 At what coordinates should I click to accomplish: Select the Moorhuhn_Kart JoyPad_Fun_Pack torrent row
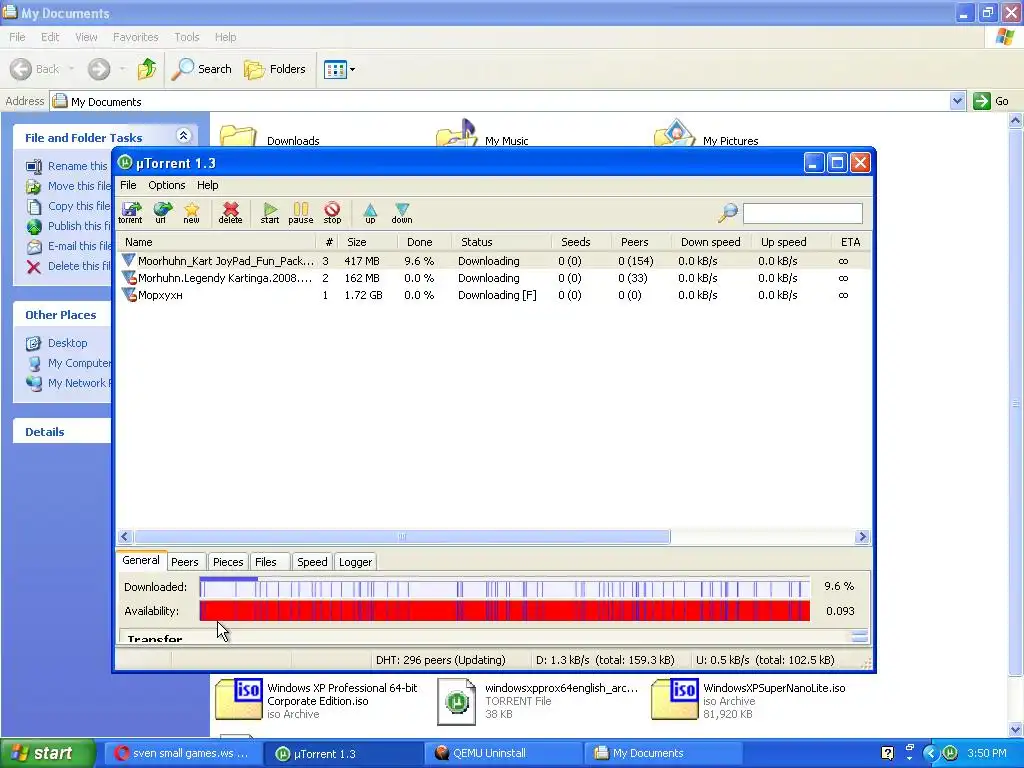coord(494,261)
